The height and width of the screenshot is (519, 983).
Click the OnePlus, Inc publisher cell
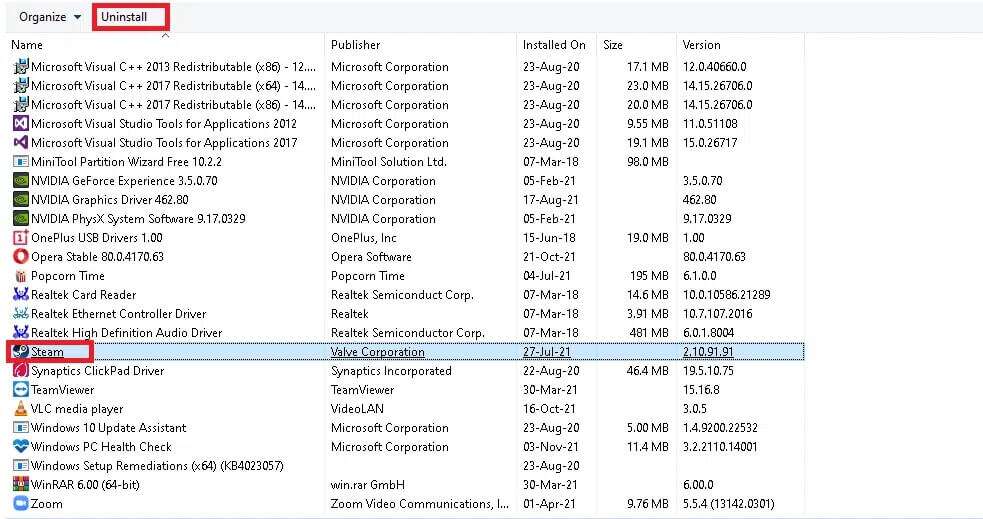364,238
